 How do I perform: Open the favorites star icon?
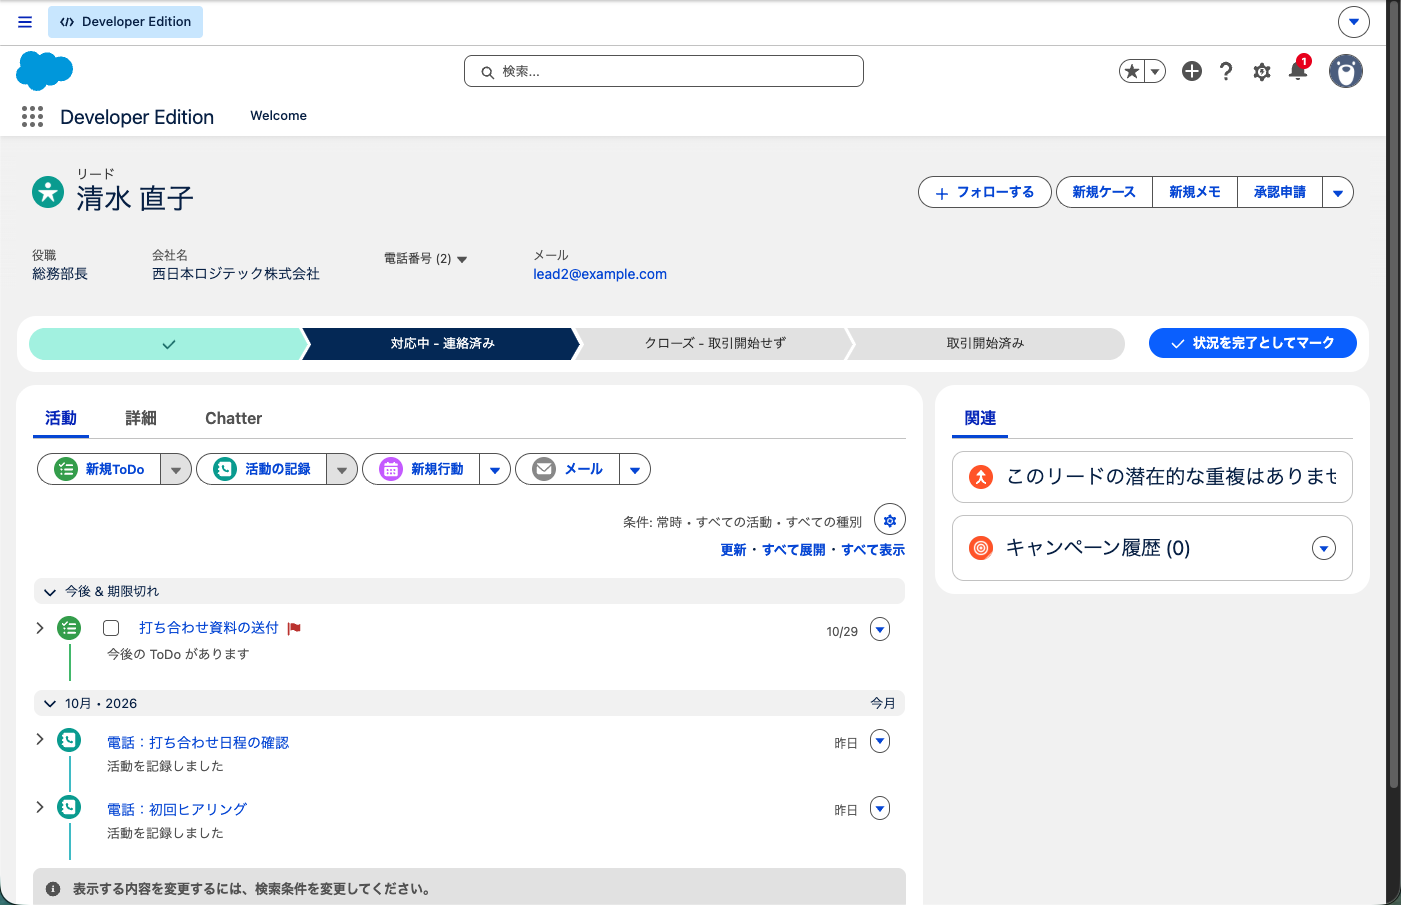coord(1132,71)
